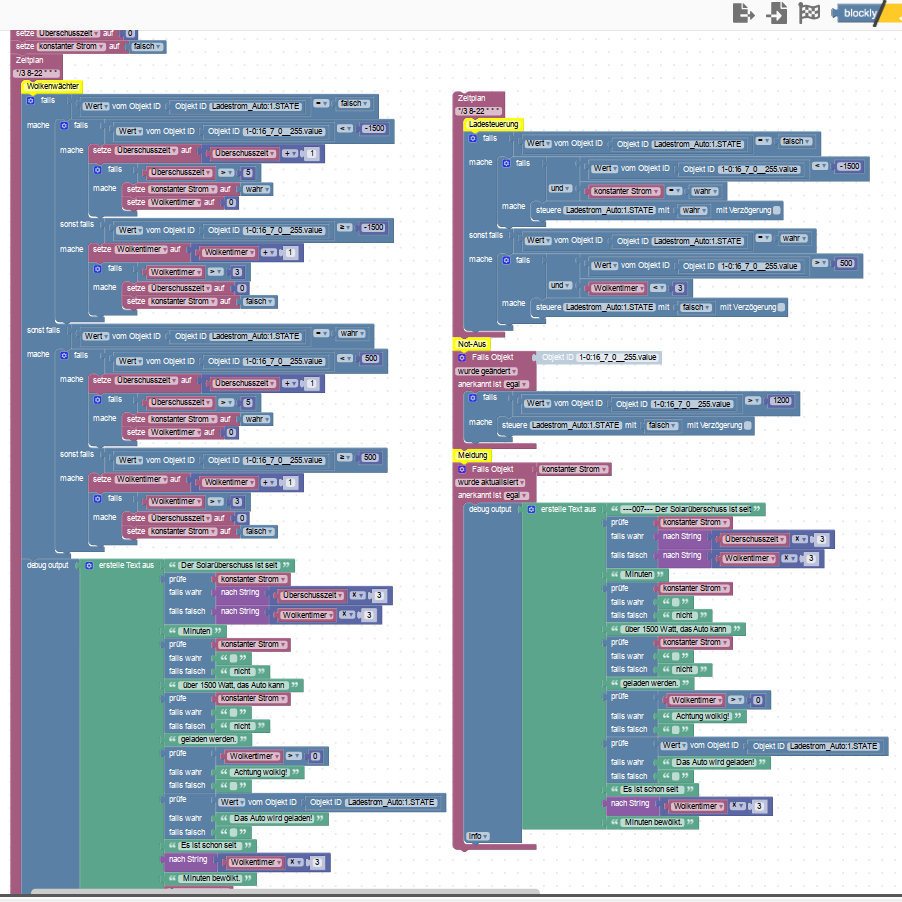This screenshot has width=902, height=902.
Task: Click right 'Es ist schon seit' text field
Action: click(x=651, y=789)
